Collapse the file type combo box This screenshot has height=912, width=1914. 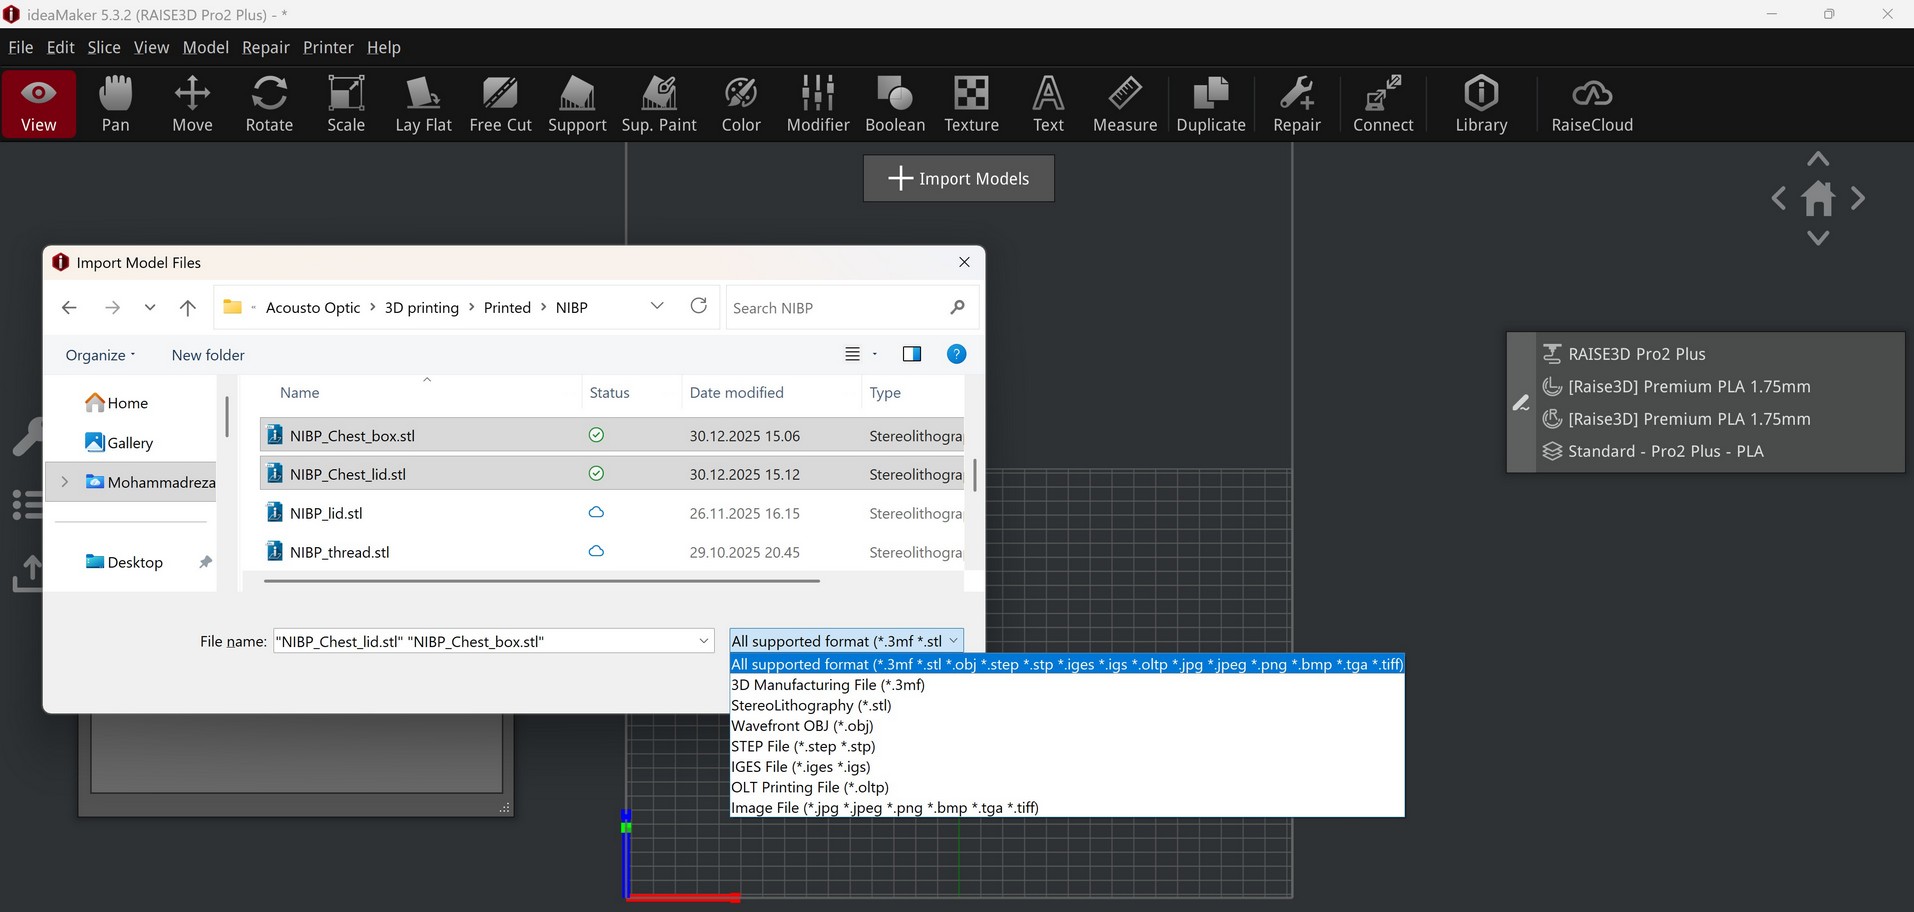[x=954, y=641]
